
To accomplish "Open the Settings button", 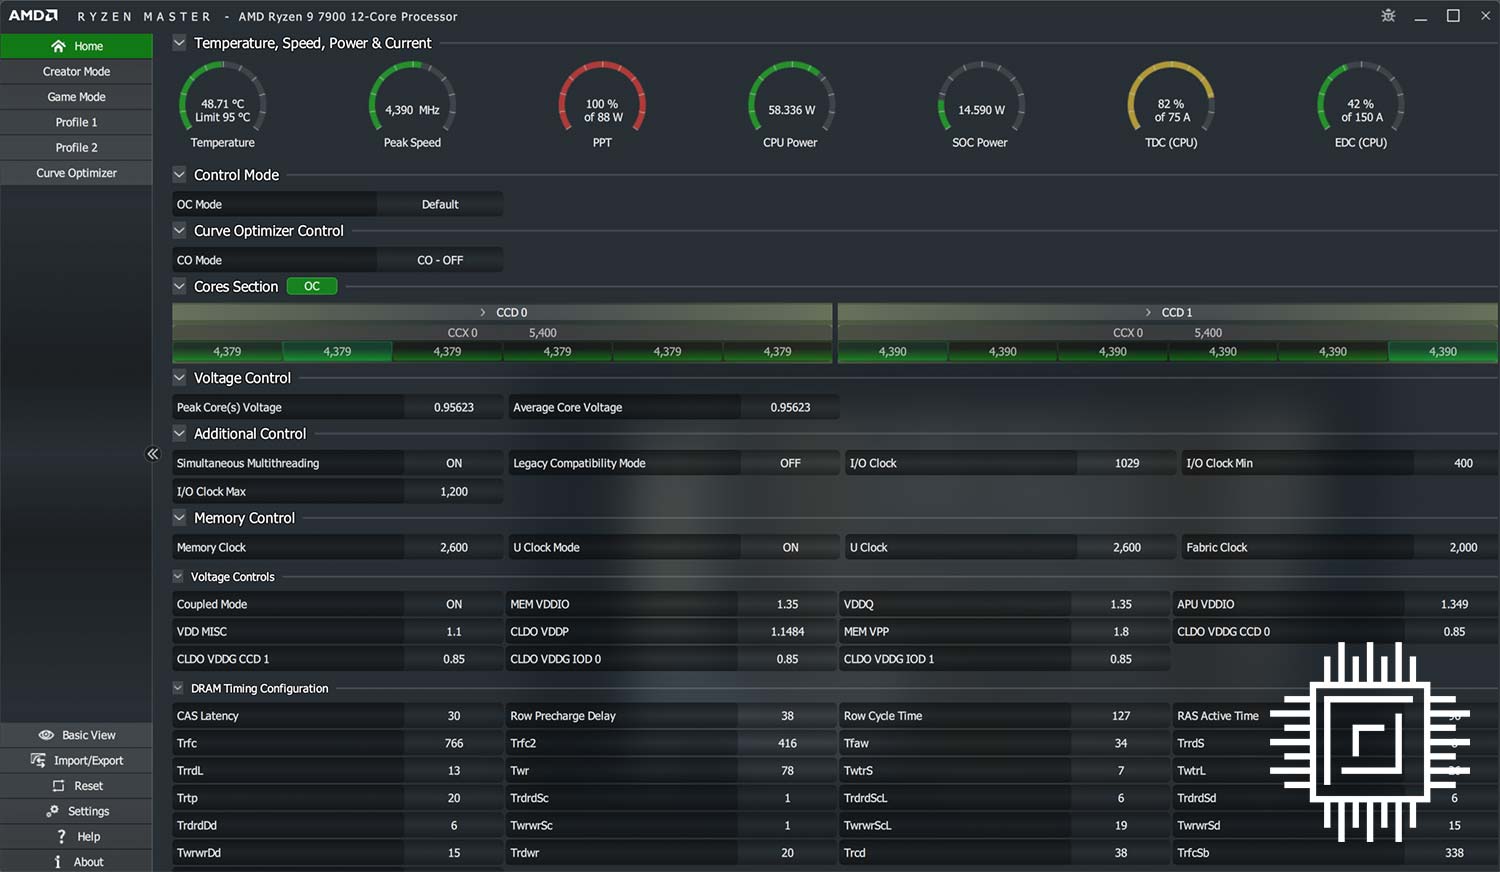I will tap(76, 811).
